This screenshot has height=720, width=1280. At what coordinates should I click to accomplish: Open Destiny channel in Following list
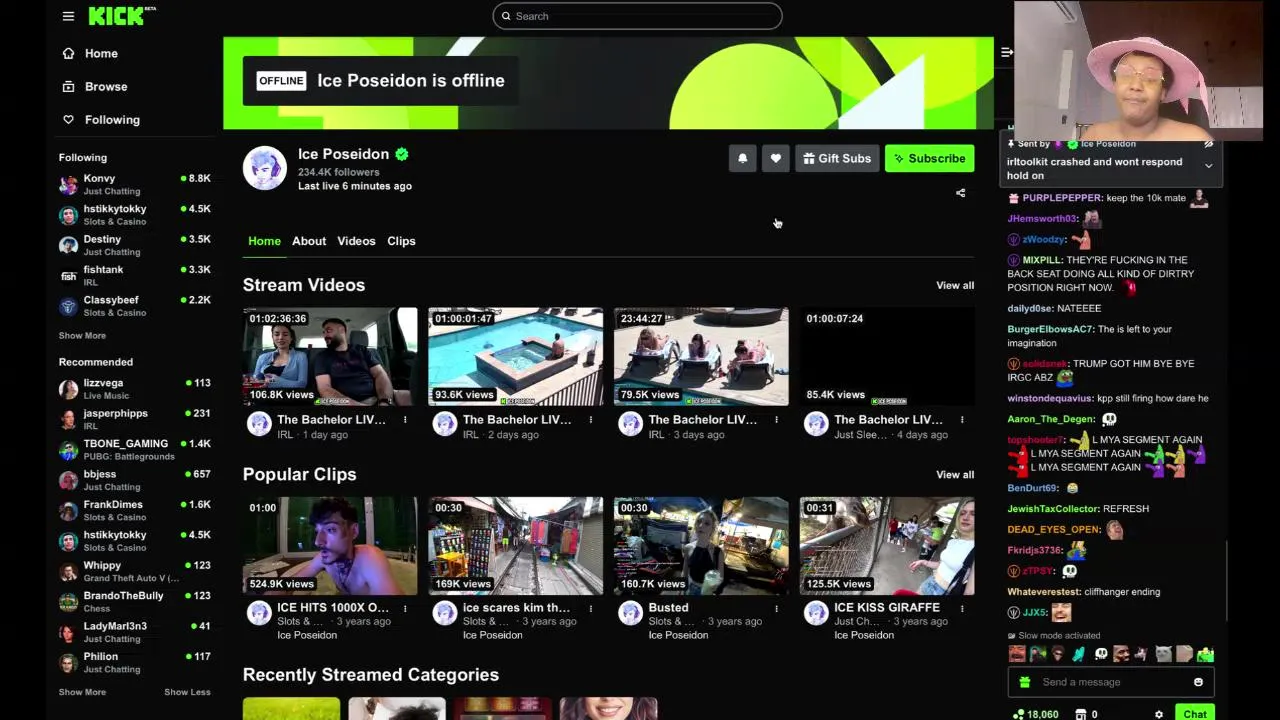134,245
